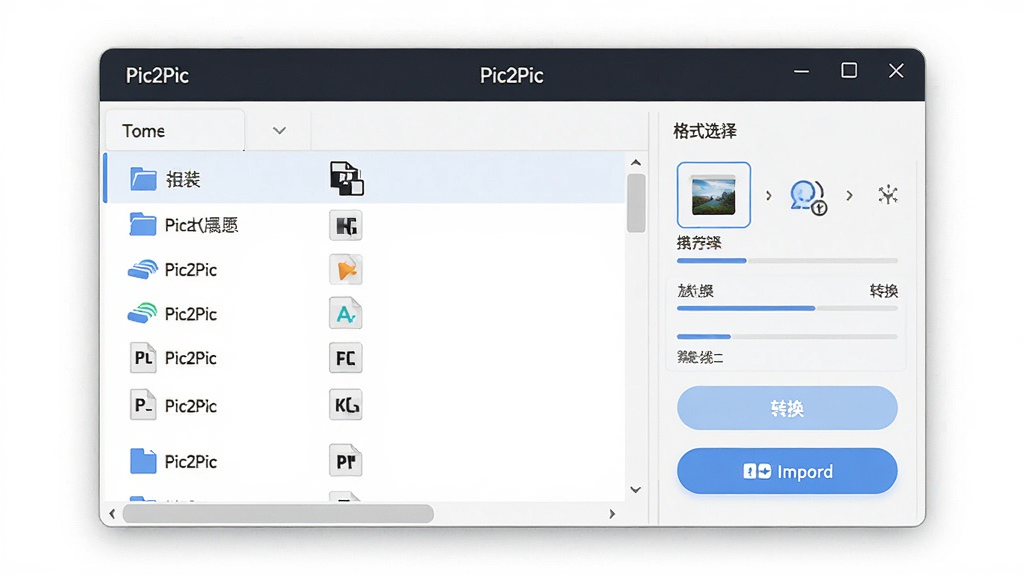Click the orange play file icon

(345, 270)
